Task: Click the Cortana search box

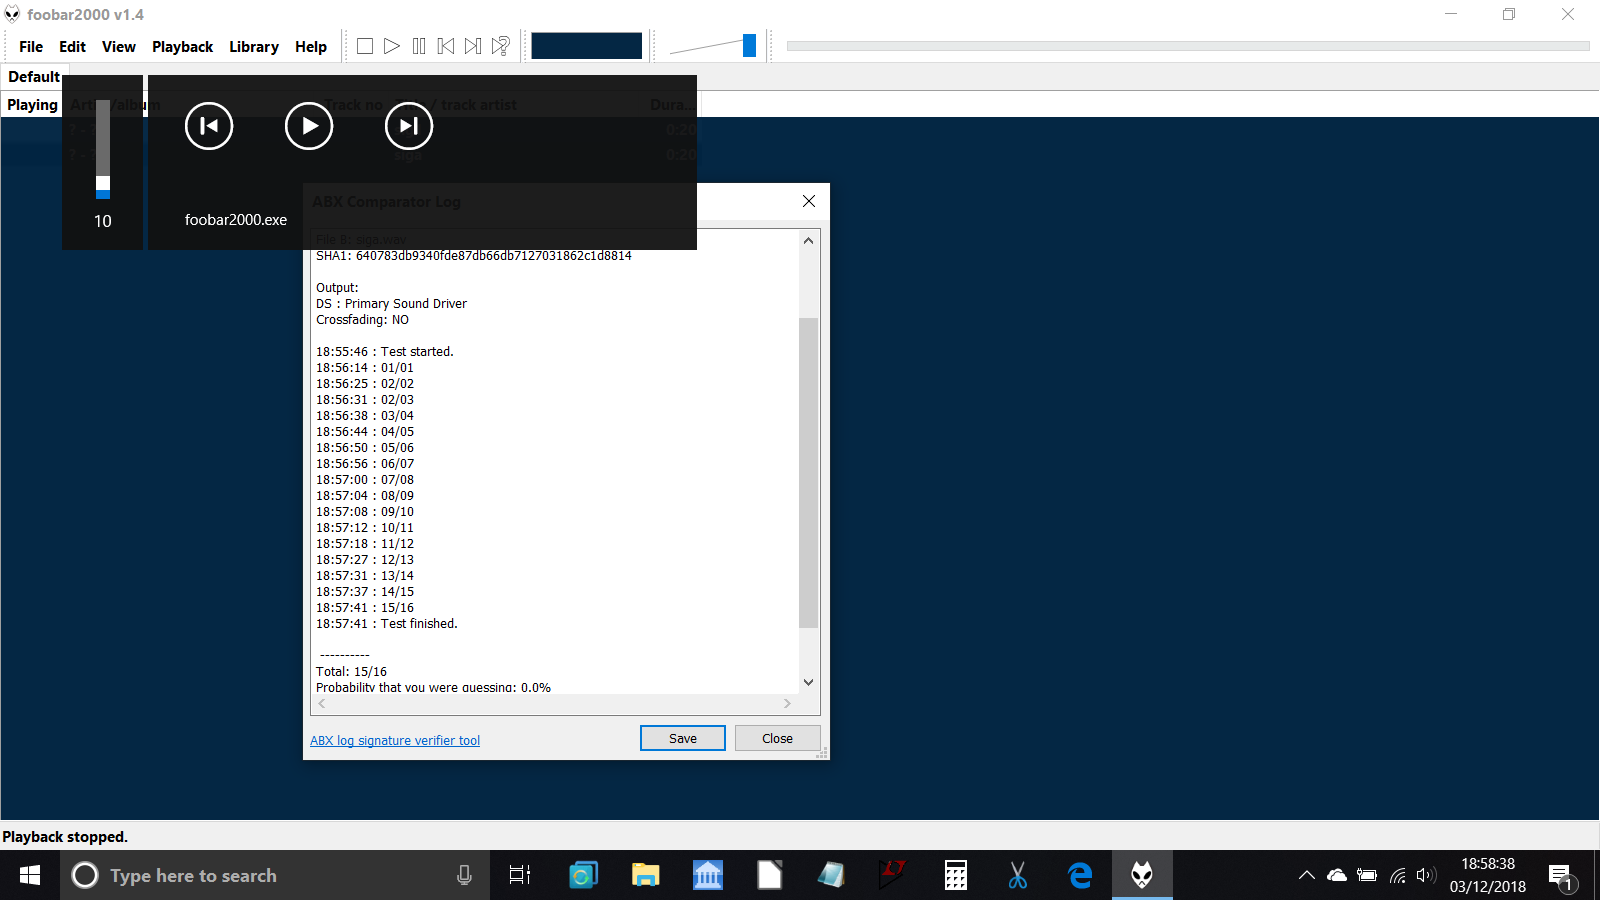Action: 275,875
